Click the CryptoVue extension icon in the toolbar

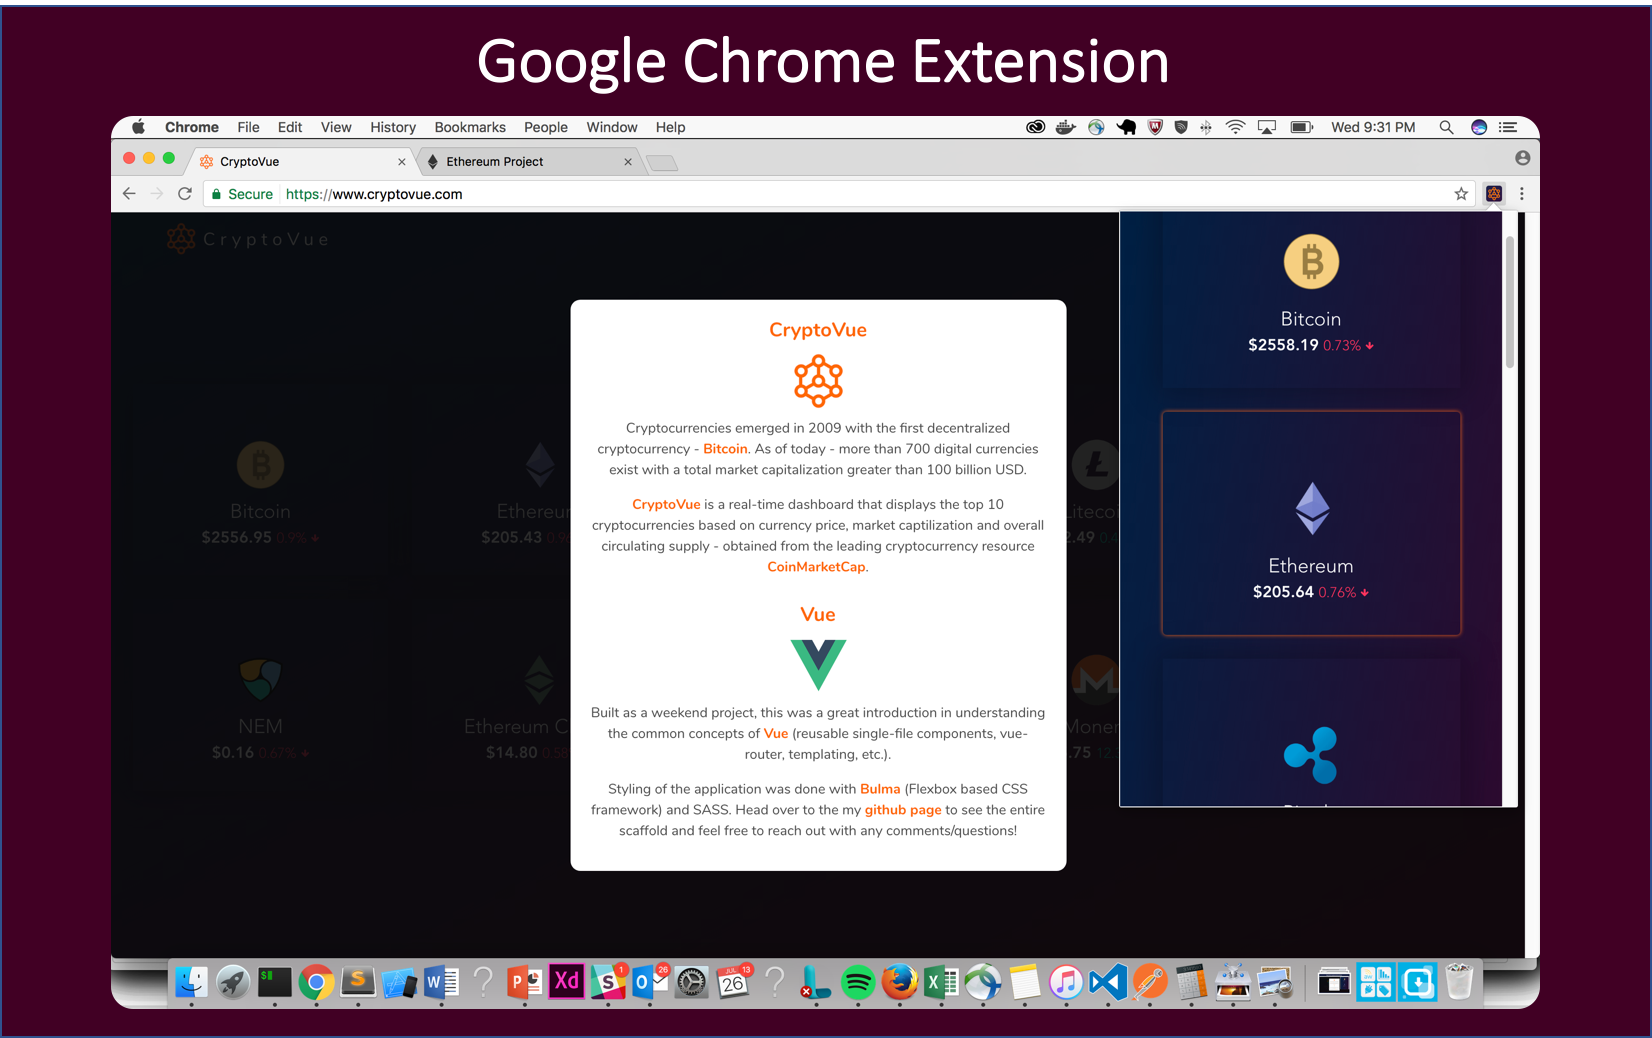1494,194
